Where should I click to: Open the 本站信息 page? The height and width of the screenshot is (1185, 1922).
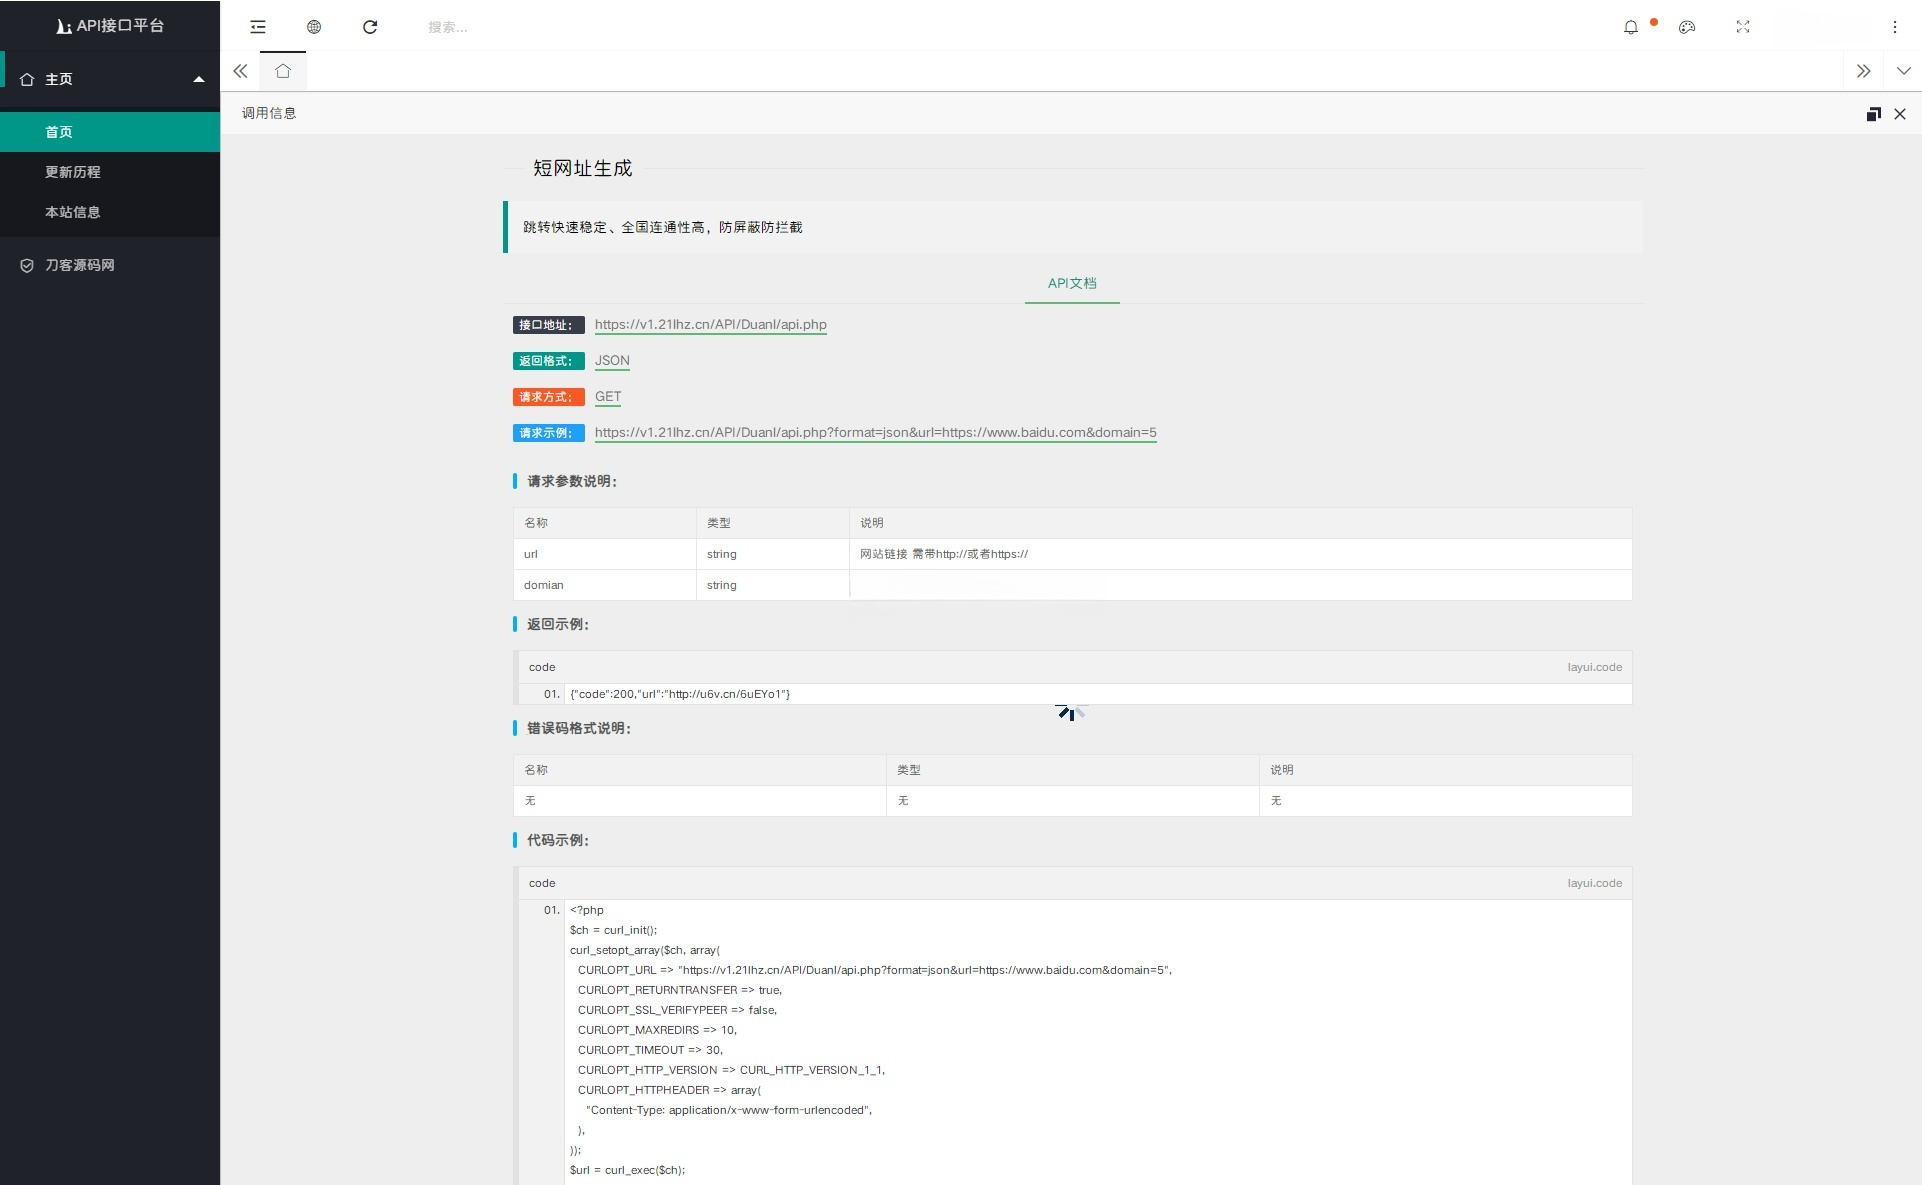coord(72,212)
